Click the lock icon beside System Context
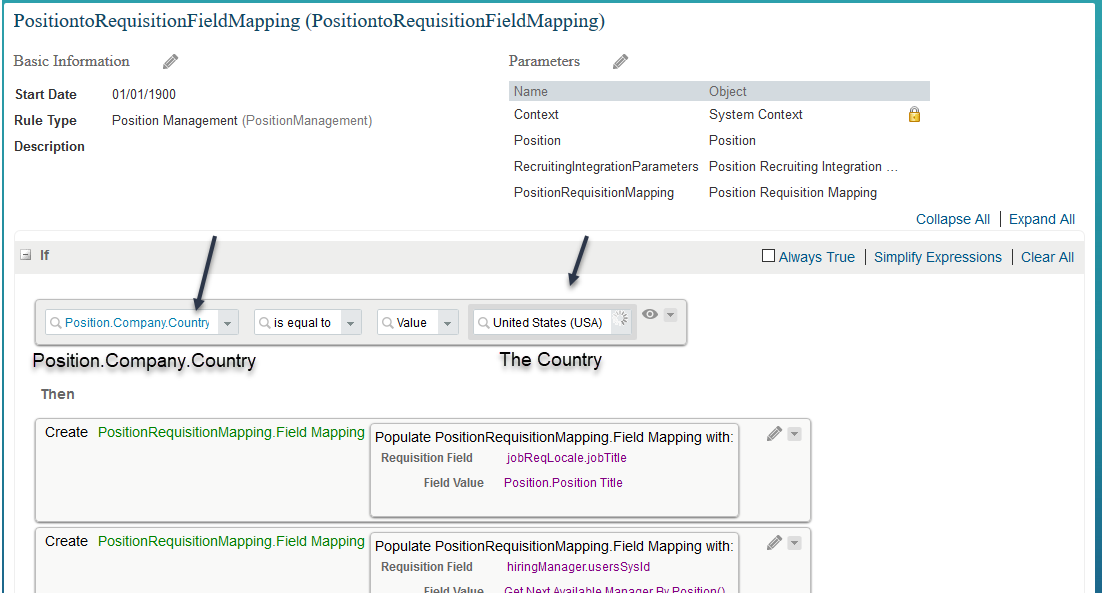This screenshot has width=1102, height=593. (x=914, y=114)
